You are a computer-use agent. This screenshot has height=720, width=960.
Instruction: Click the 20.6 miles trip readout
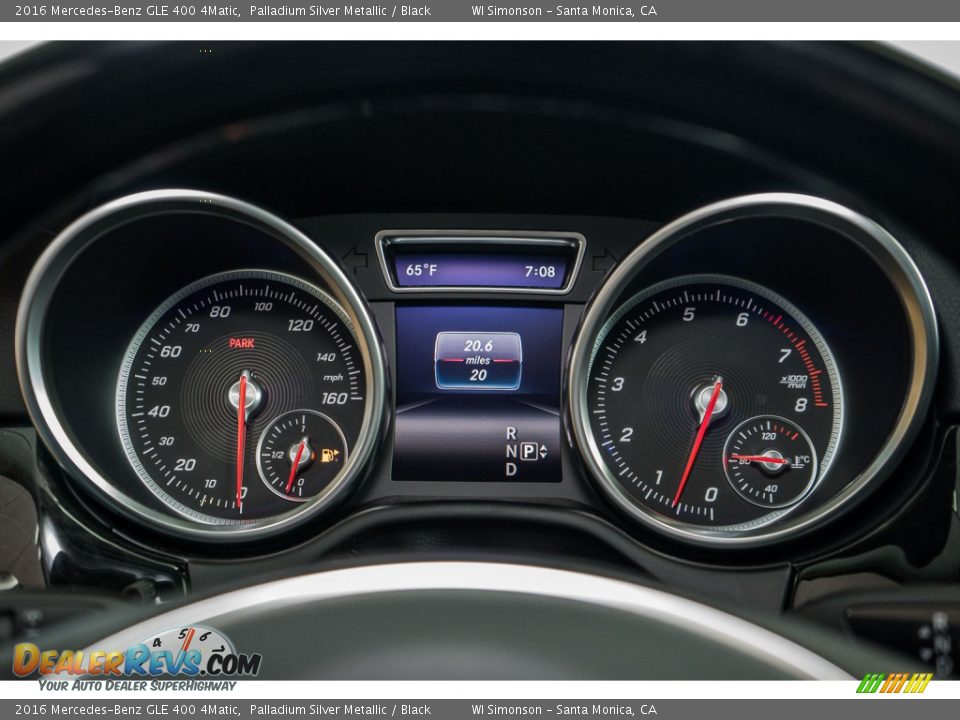point(478,346)
